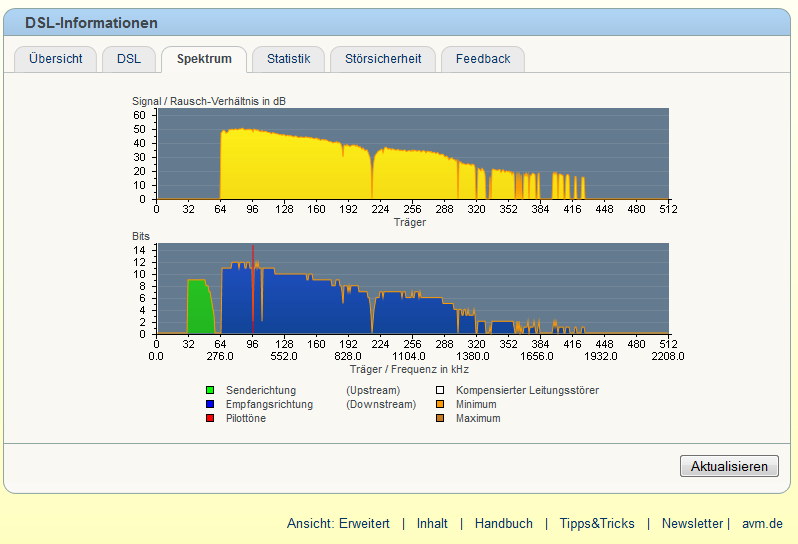Select the Spektrum tab
The width and height of the screenshot is (798, 544).
[x=204, y=59]
